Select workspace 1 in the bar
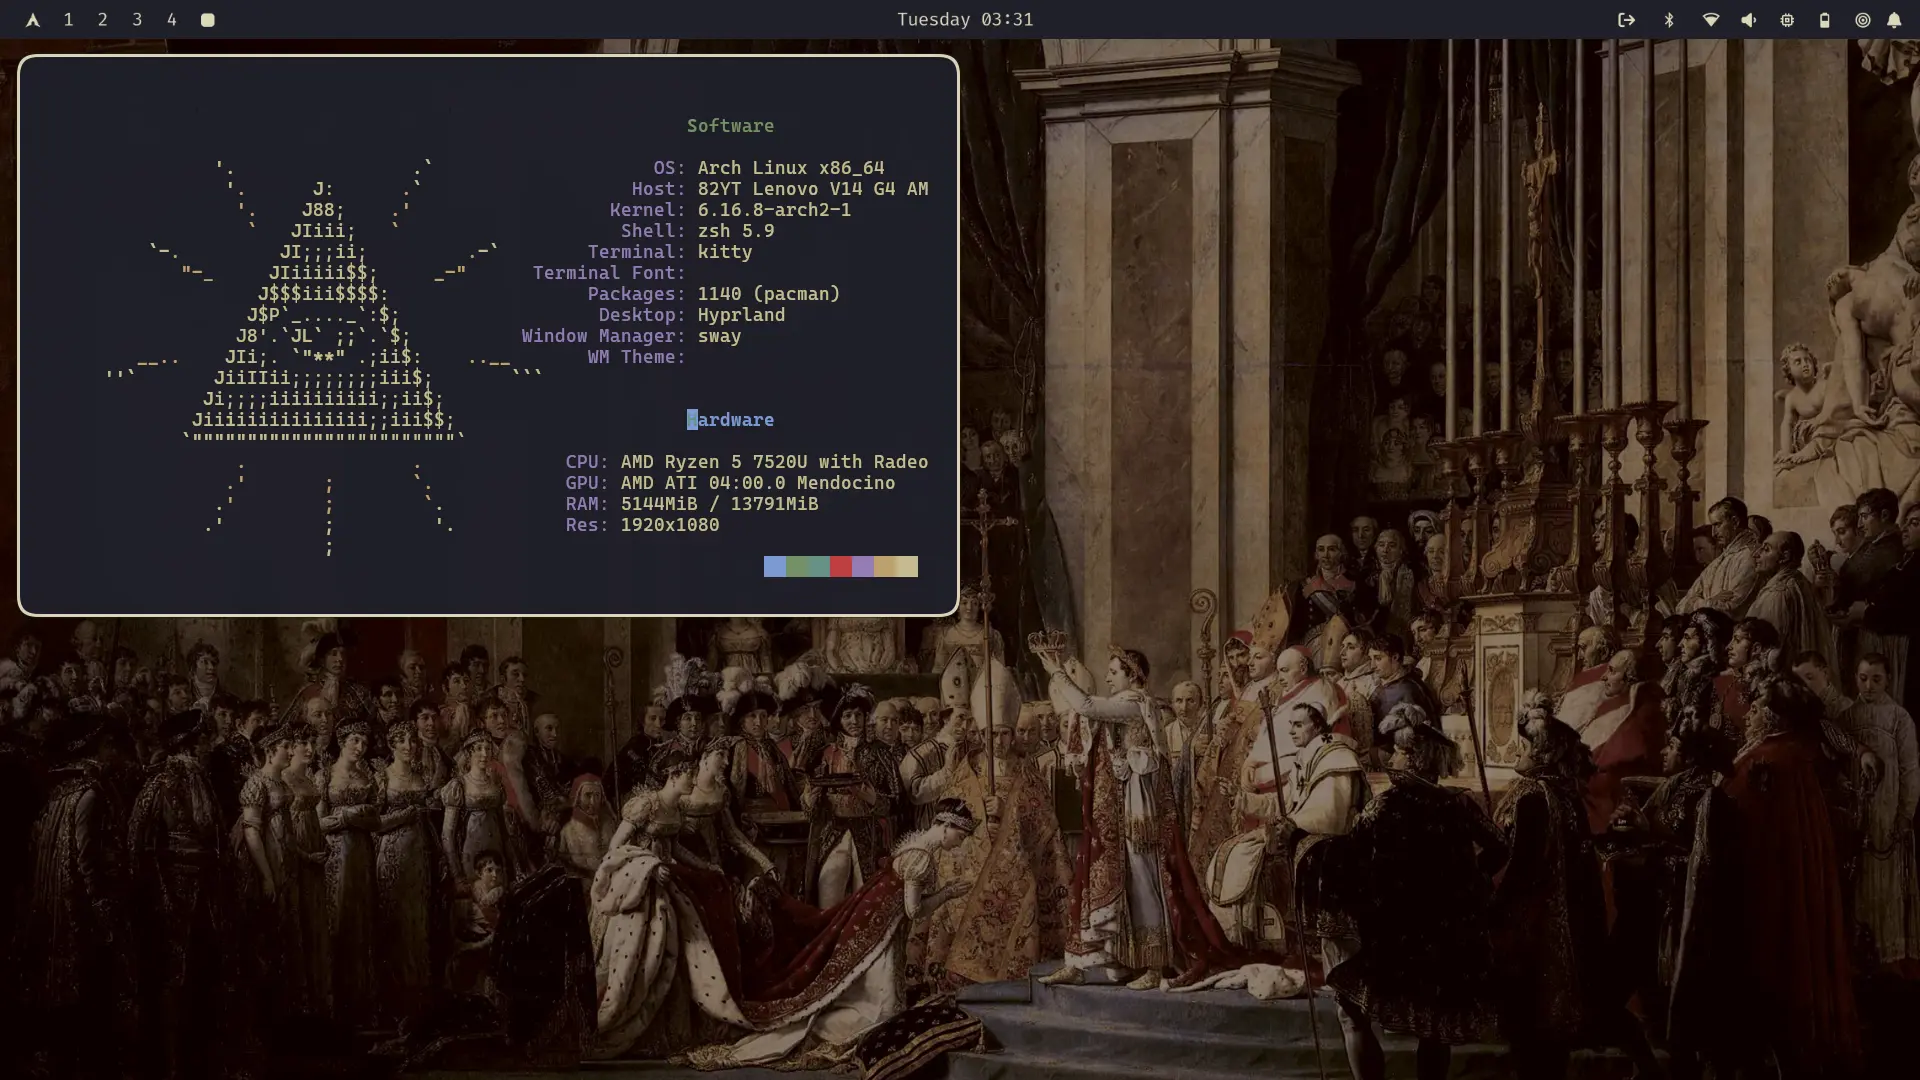This screenshot has height=1080, width=1920. (68, 19)
